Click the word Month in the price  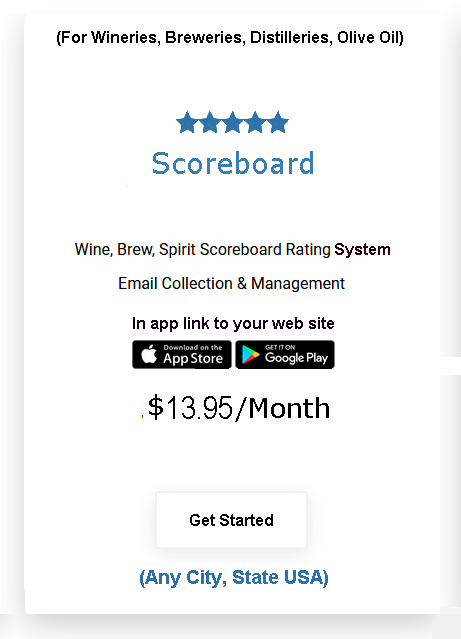point(289,408)
